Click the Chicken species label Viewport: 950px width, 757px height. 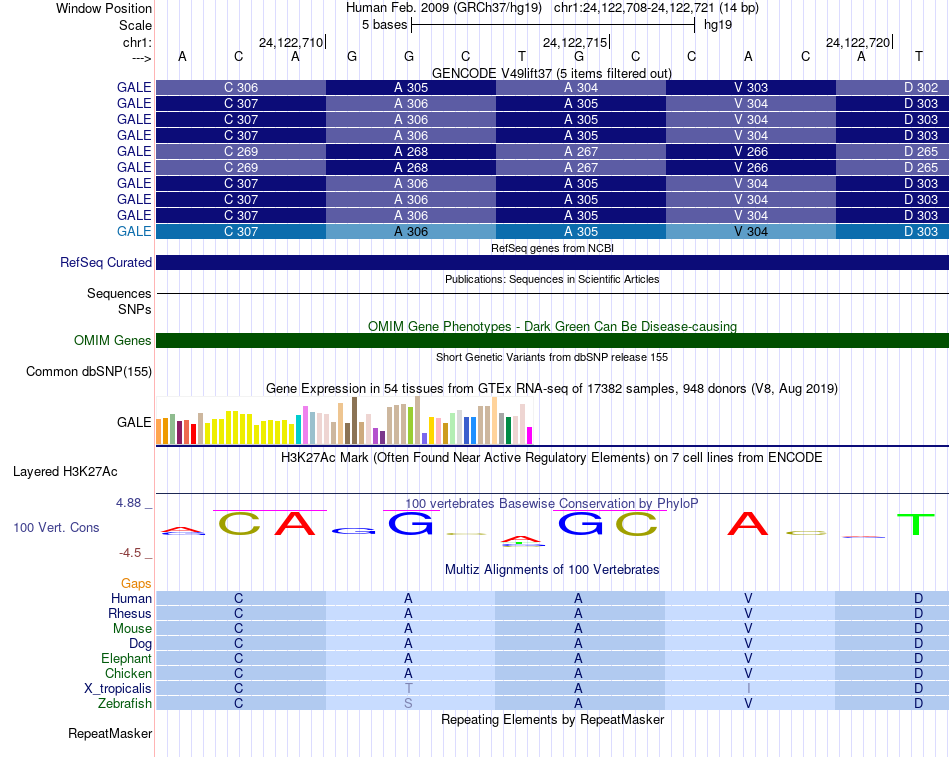(x=128, y=673)
